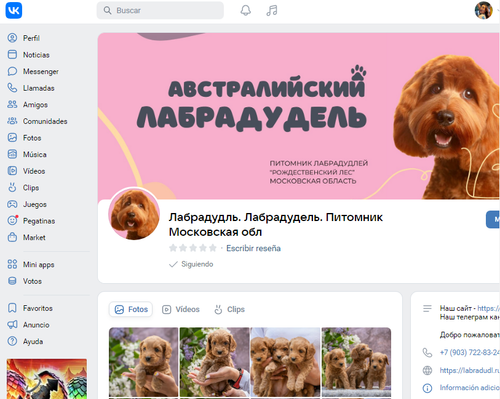Open the community round avatar photo
The image size is (500, 399).
pyautogui.click(x=134, y=214)
